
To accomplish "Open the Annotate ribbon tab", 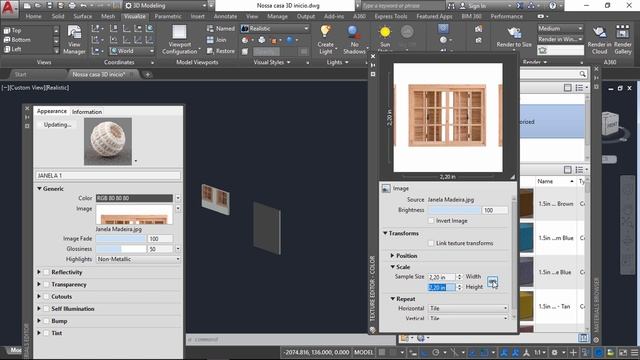I will (225, 16).
